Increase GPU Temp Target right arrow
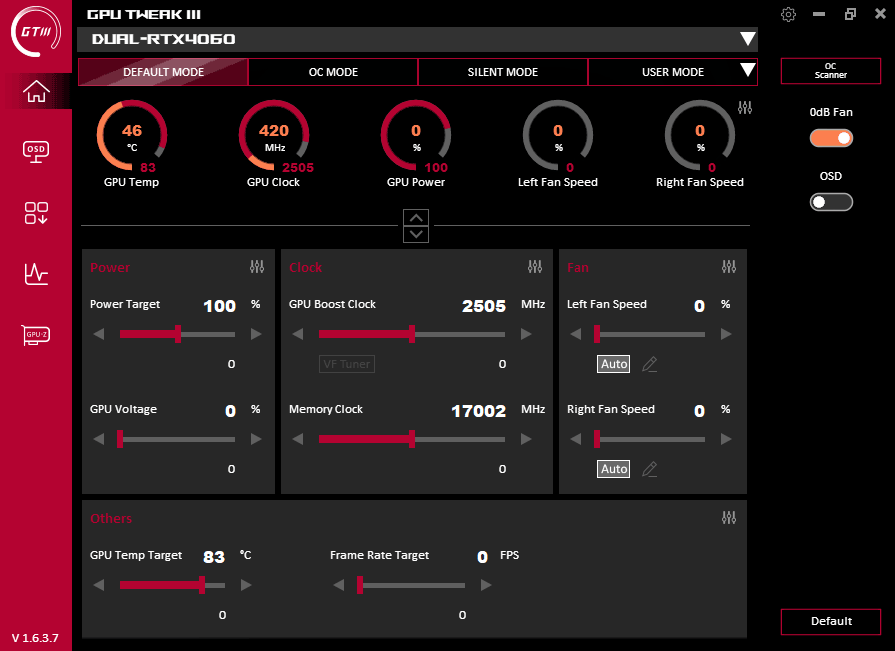 point(246,585)
